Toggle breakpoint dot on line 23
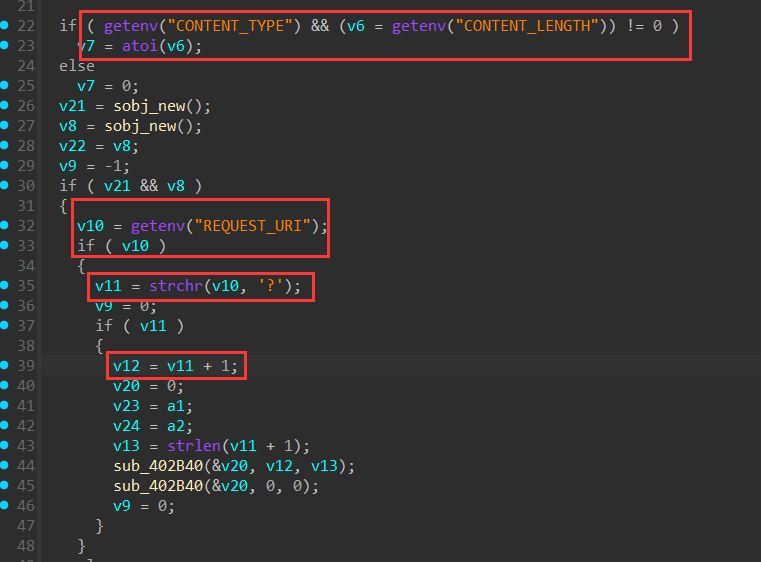The width and height of the screenshot is (761, 562). [x=4, y=45]
